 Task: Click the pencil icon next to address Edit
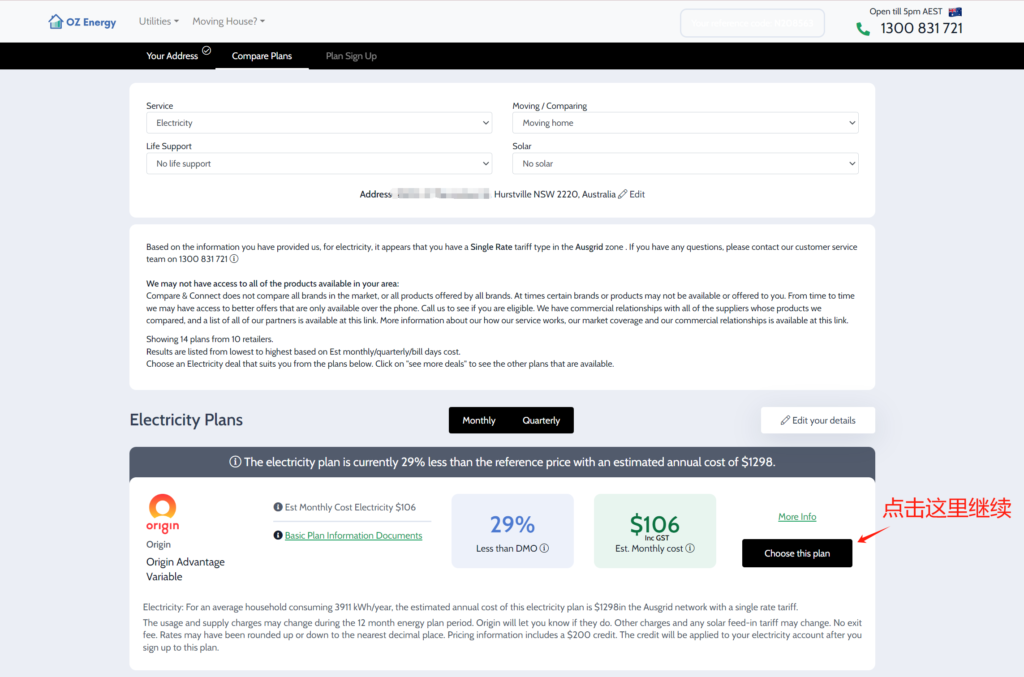[622, 194]
